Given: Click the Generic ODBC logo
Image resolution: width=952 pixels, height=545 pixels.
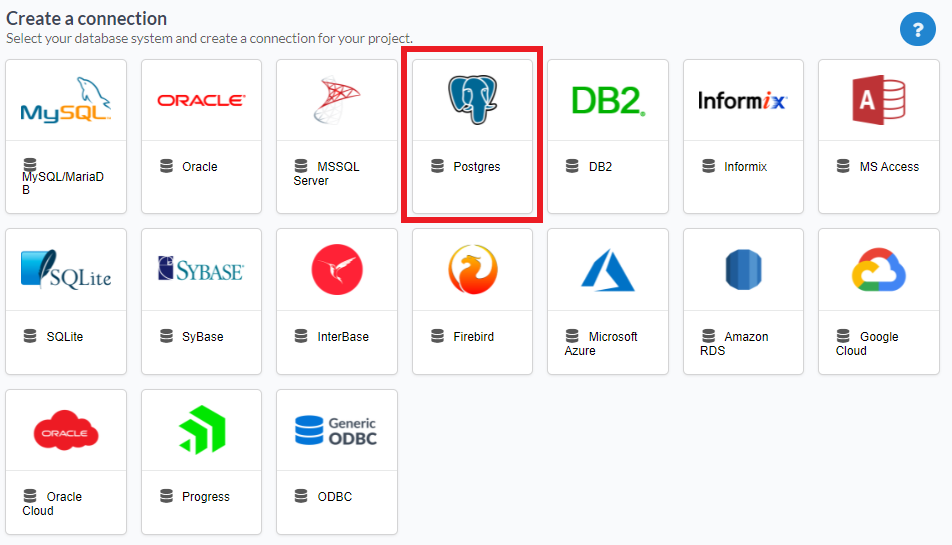Looking at the screenshot, I should point(336,430).
